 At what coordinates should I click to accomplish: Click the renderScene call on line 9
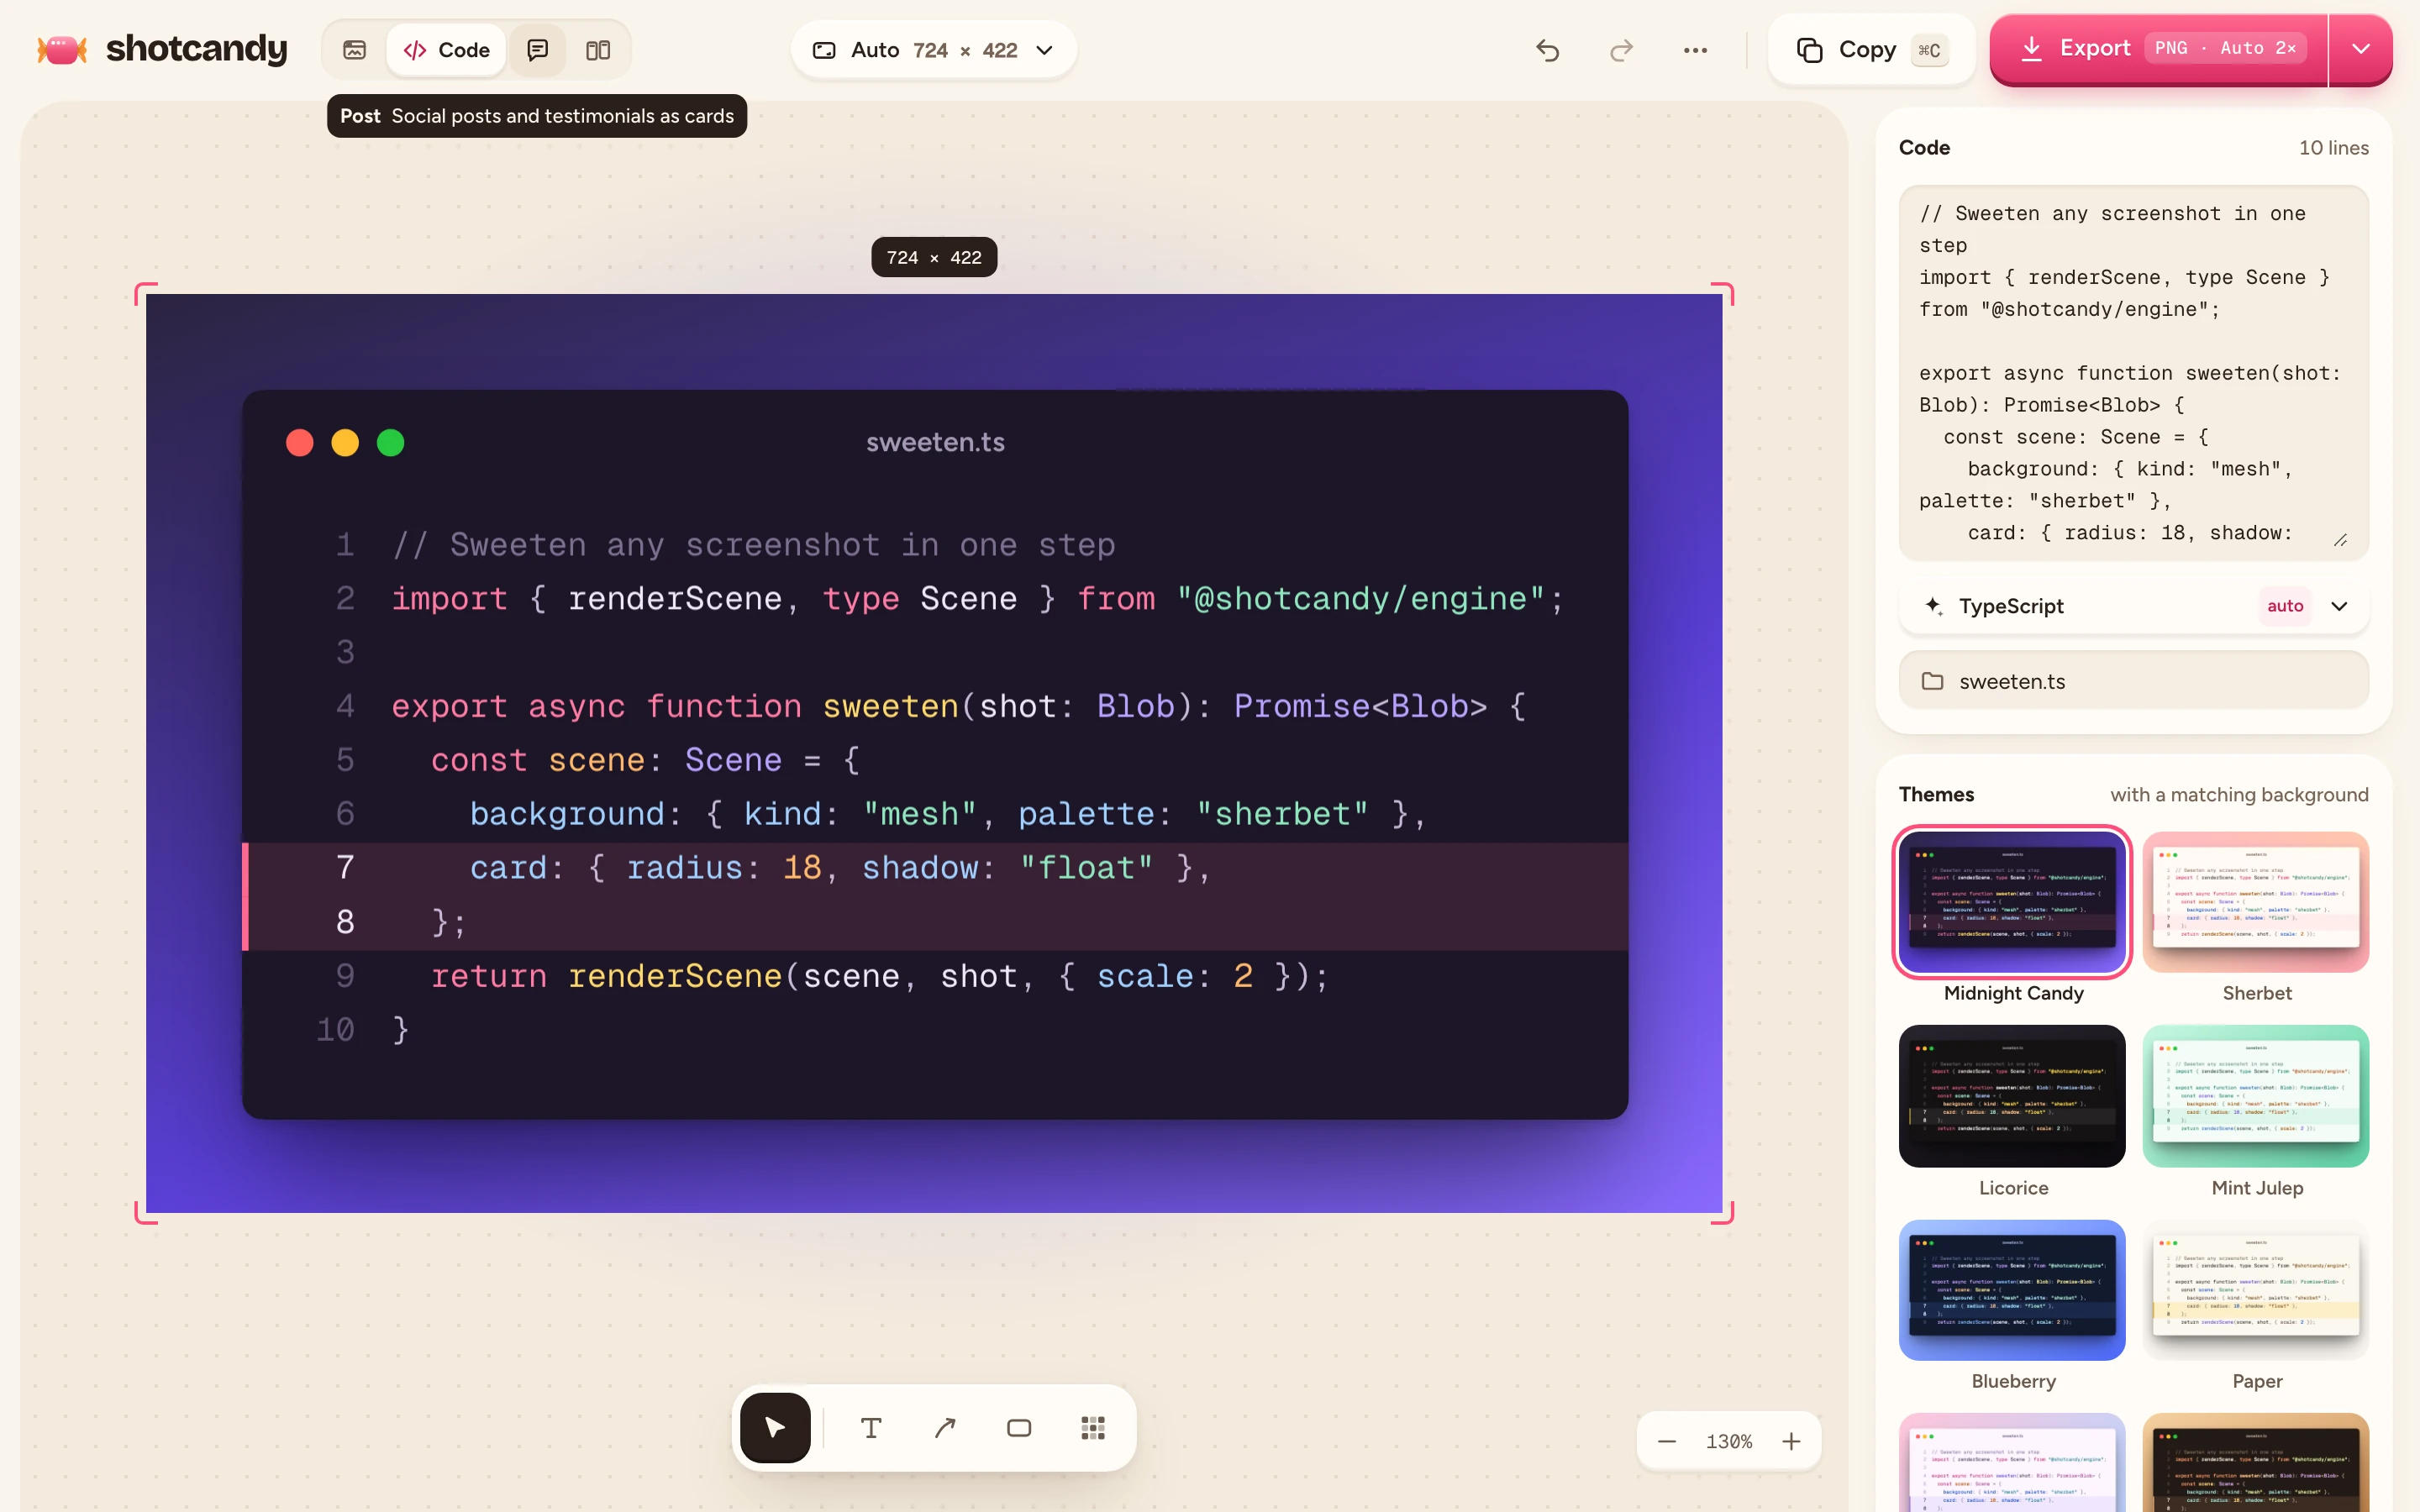pyautogui.click(x=675, y=976)
